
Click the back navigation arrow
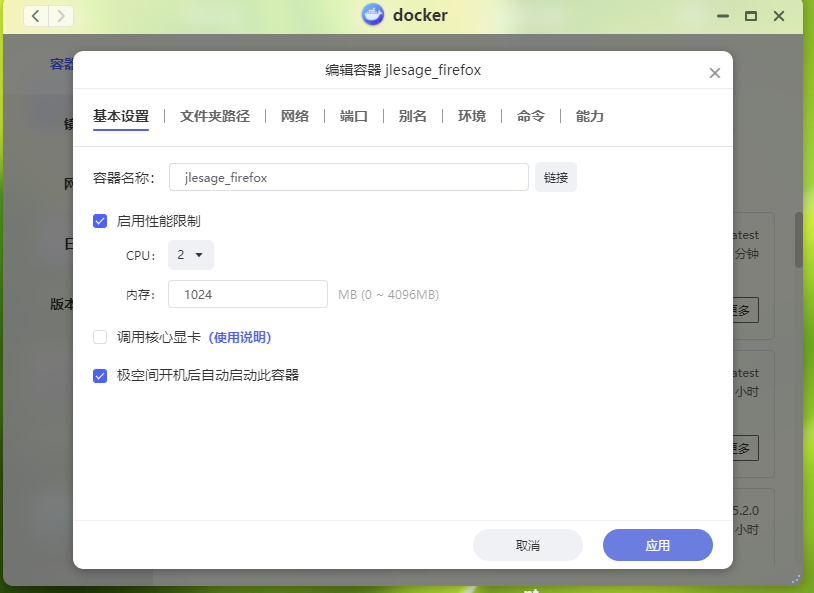tap(36, 16)
